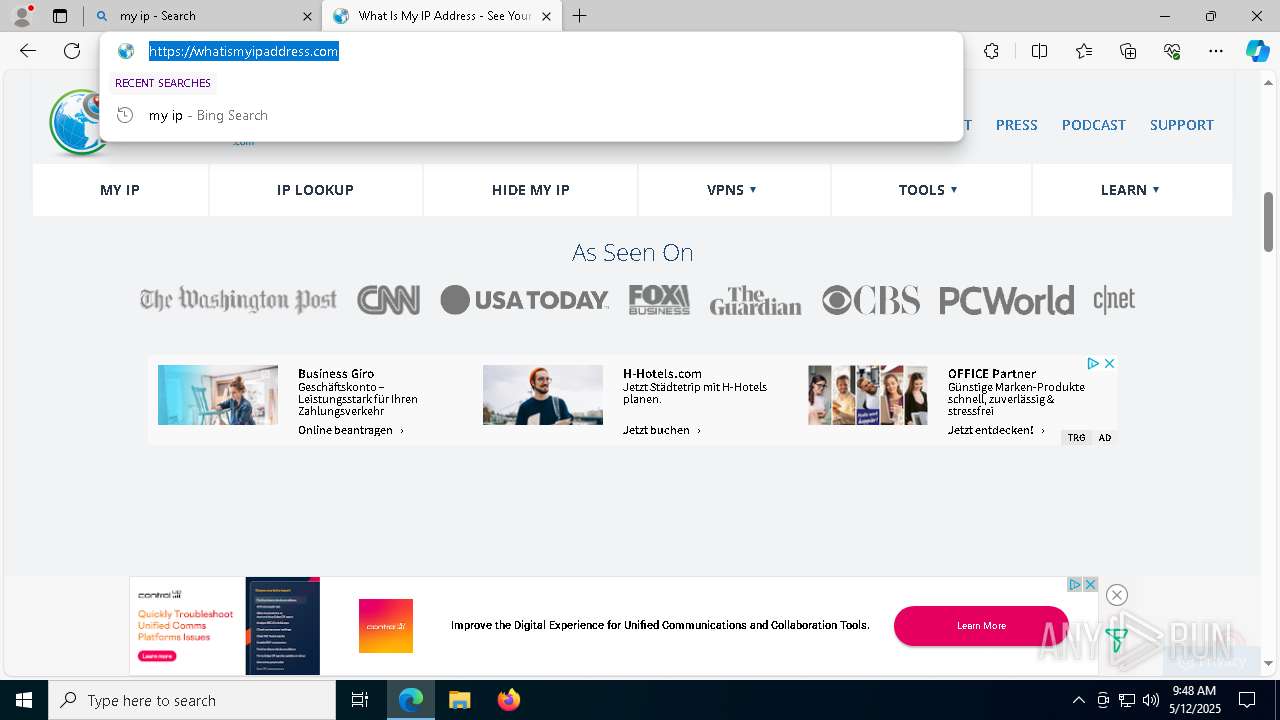
Task: Click the AdChoices icon in the middle ad block
Action: point(1093,363)
